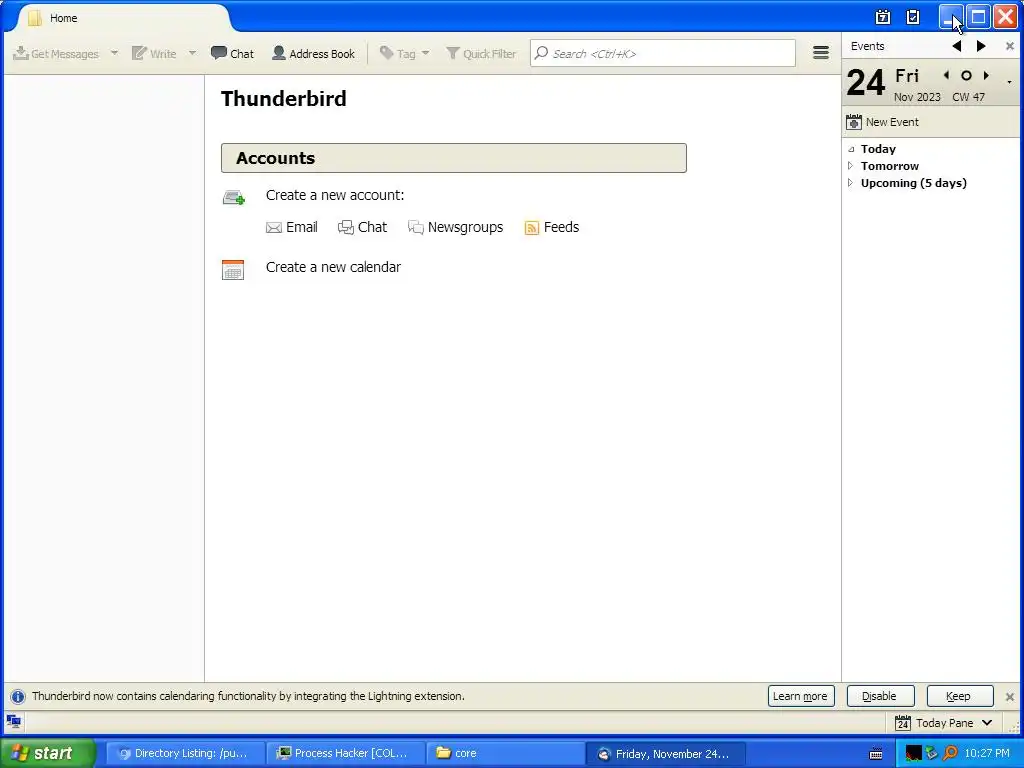Image resolution: width=1024 pixels, height=768 pixels.
Task: Switch to Directory Listing taskbar window
Action: (185, 753)
